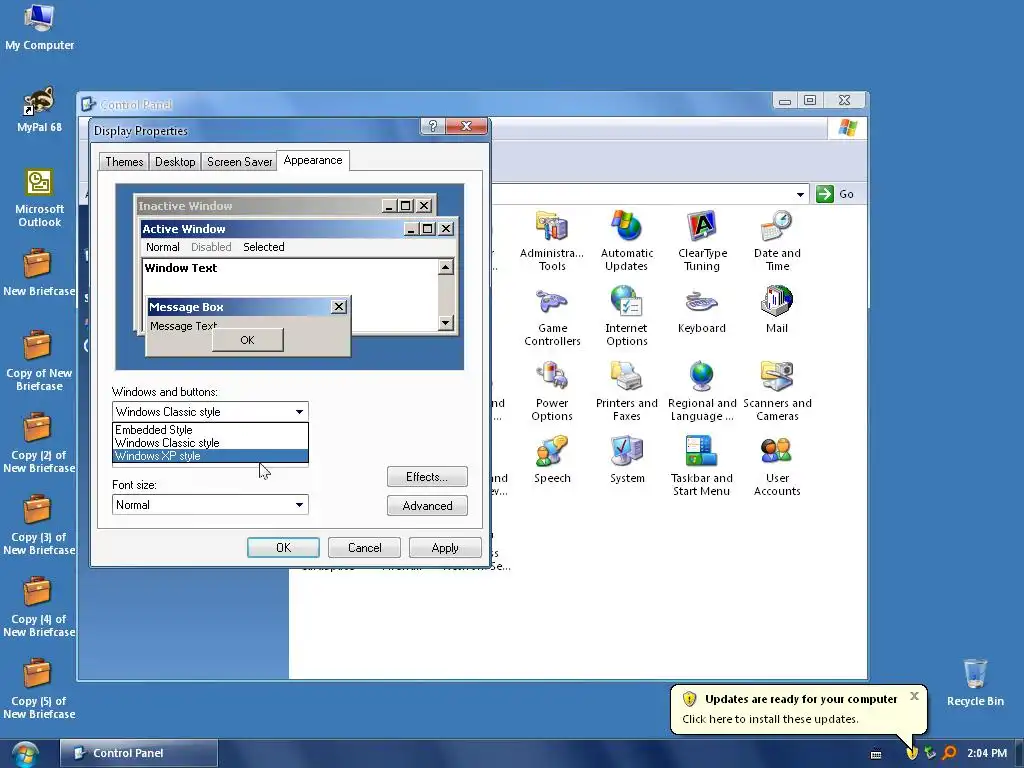
Task: Click Go button in Control Panel
Action: coord(836,194)
